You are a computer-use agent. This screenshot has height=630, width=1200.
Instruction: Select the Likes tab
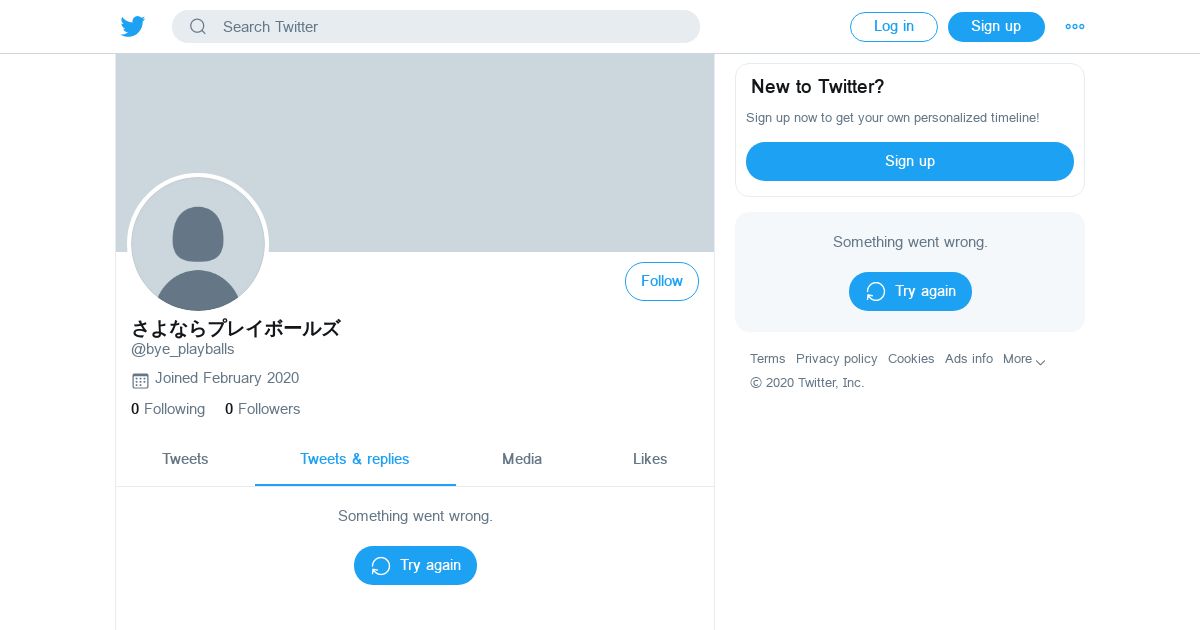click(x=650, y=459)
